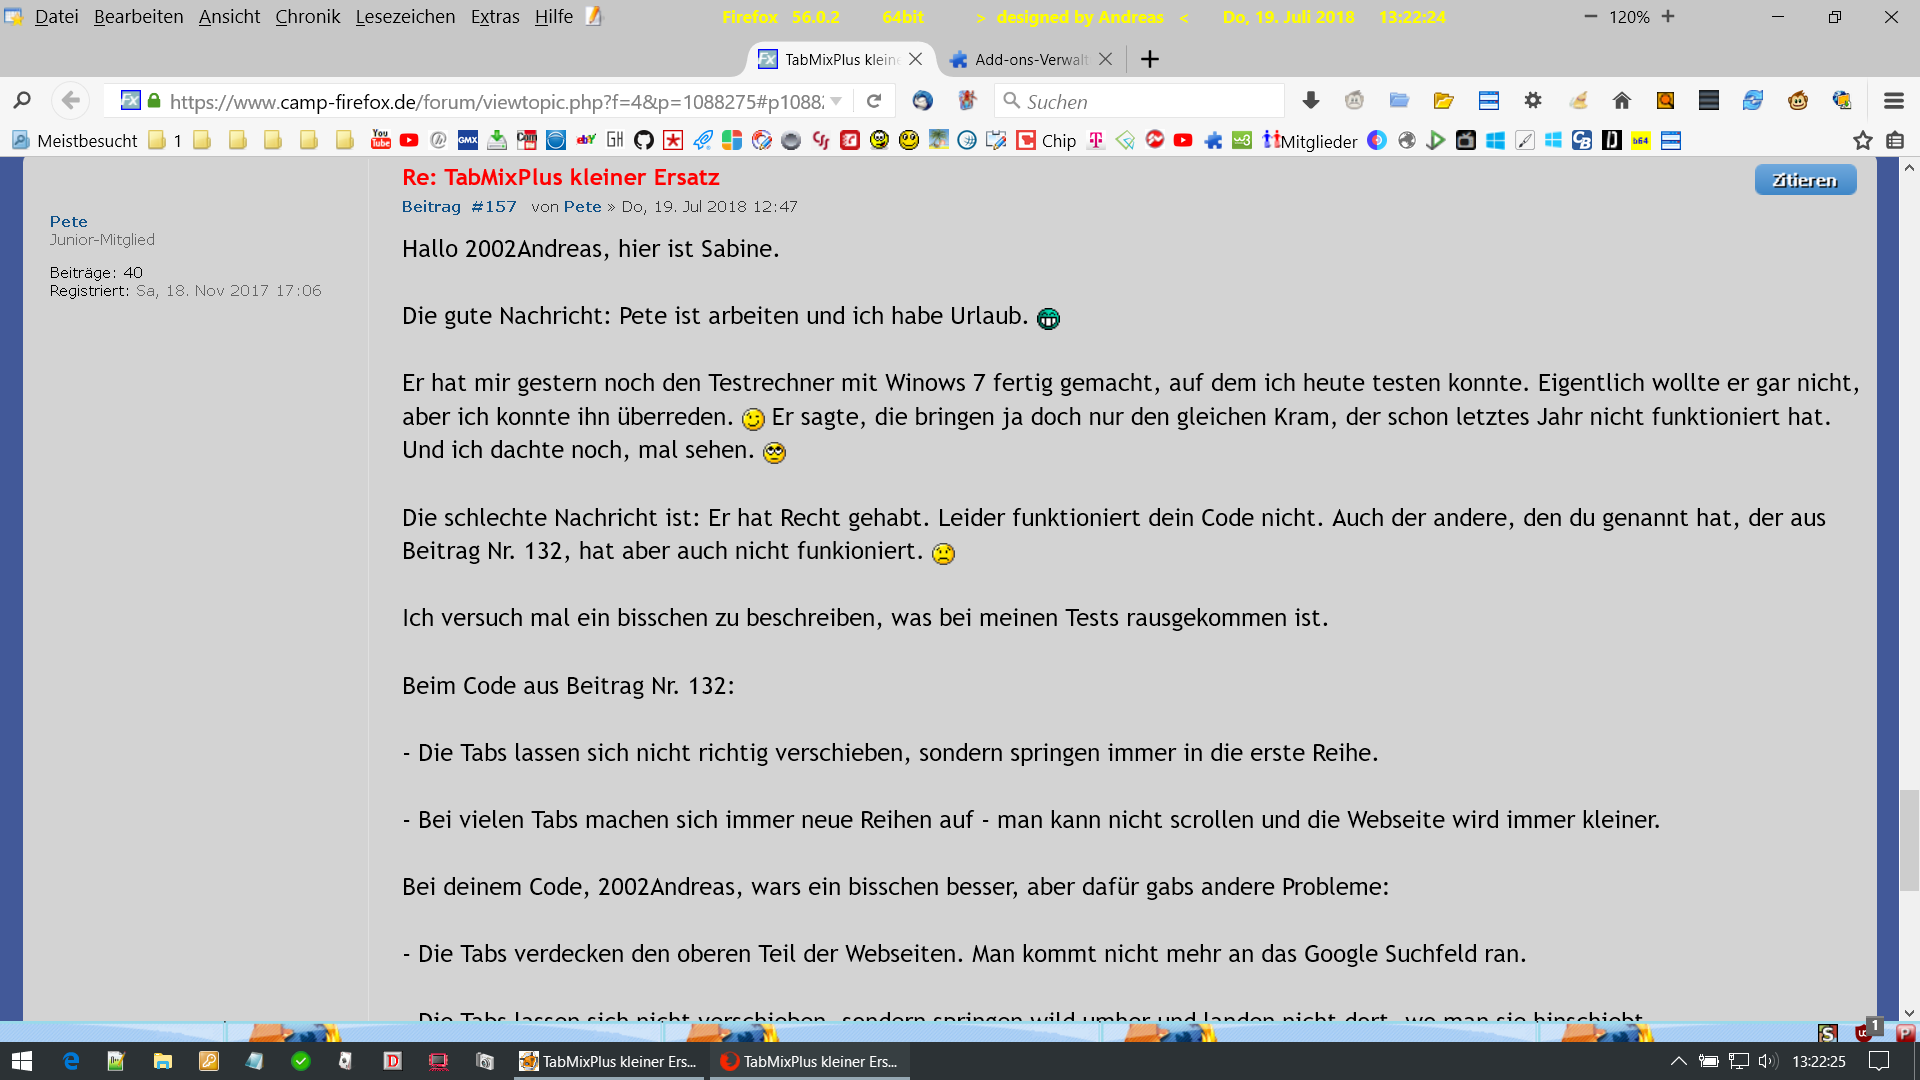The height and width of the screenshot is (1080, 1920).
Task: Switch to the Add-ons-Verwaltung tab
Action: pos(1030,59)
